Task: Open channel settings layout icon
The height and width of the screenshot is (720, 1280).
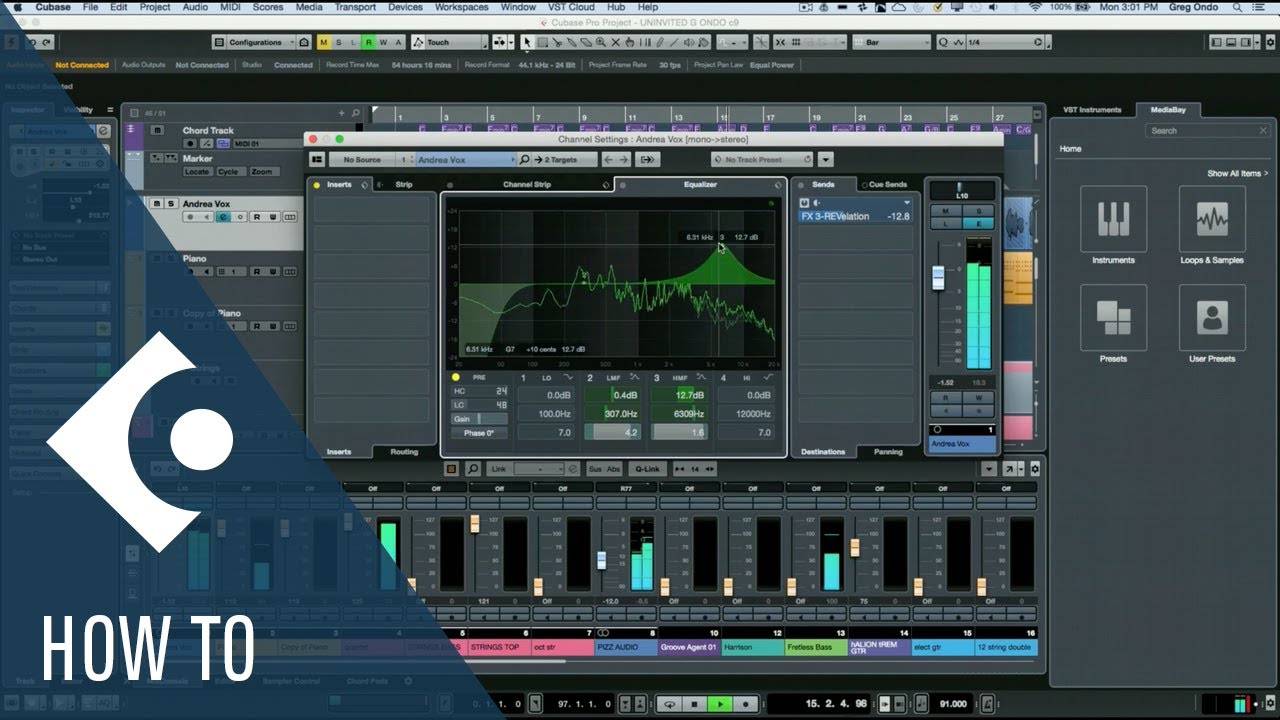Action: (x=316, y=159)
